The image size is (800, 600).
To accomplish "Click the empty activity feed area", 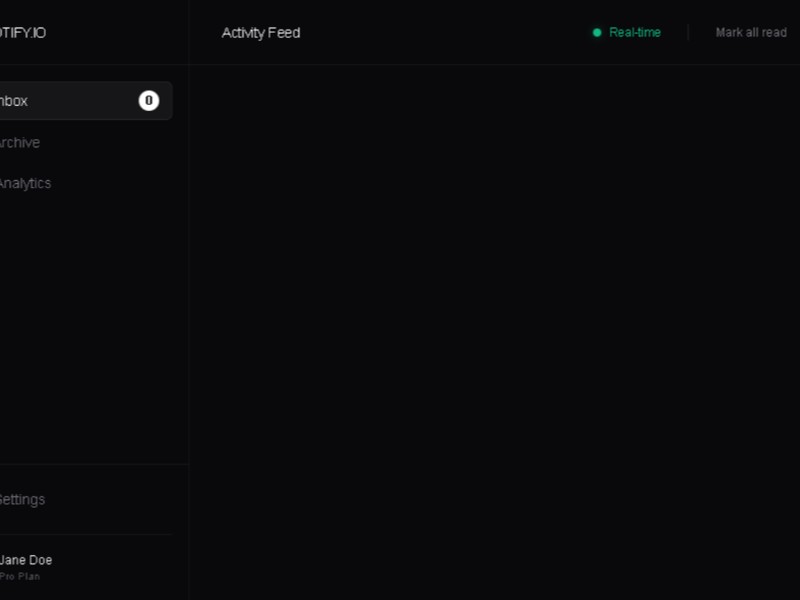I will click(x=494, y=330).
